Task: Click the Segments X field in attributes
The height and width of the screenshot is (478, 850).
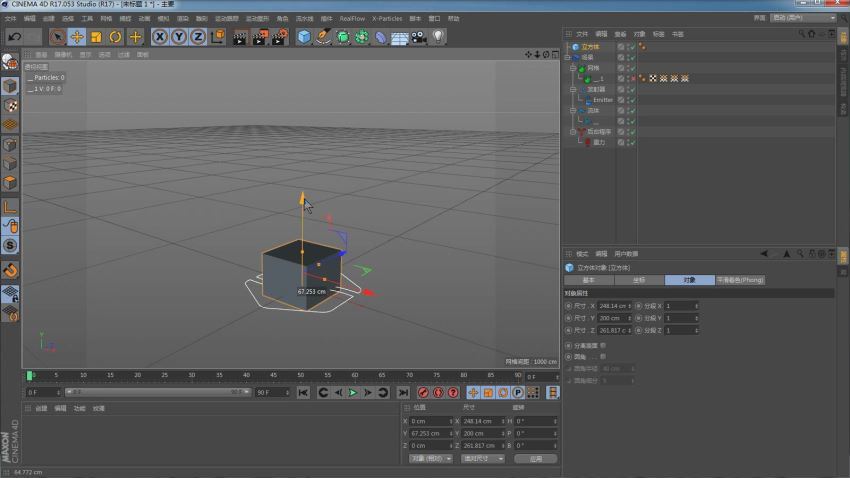Action: click(681, 306)
